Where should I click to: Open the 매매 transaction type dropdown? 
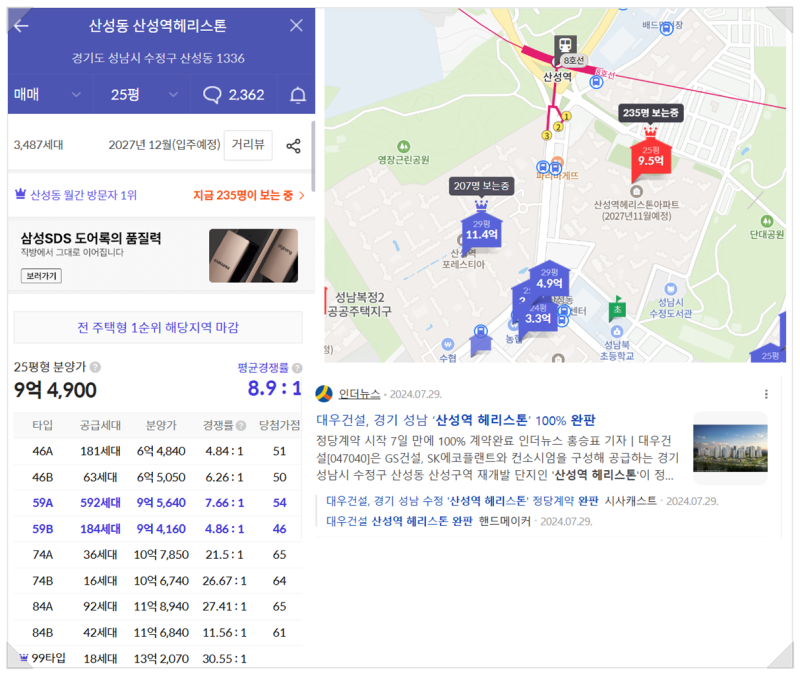(47, 94)
